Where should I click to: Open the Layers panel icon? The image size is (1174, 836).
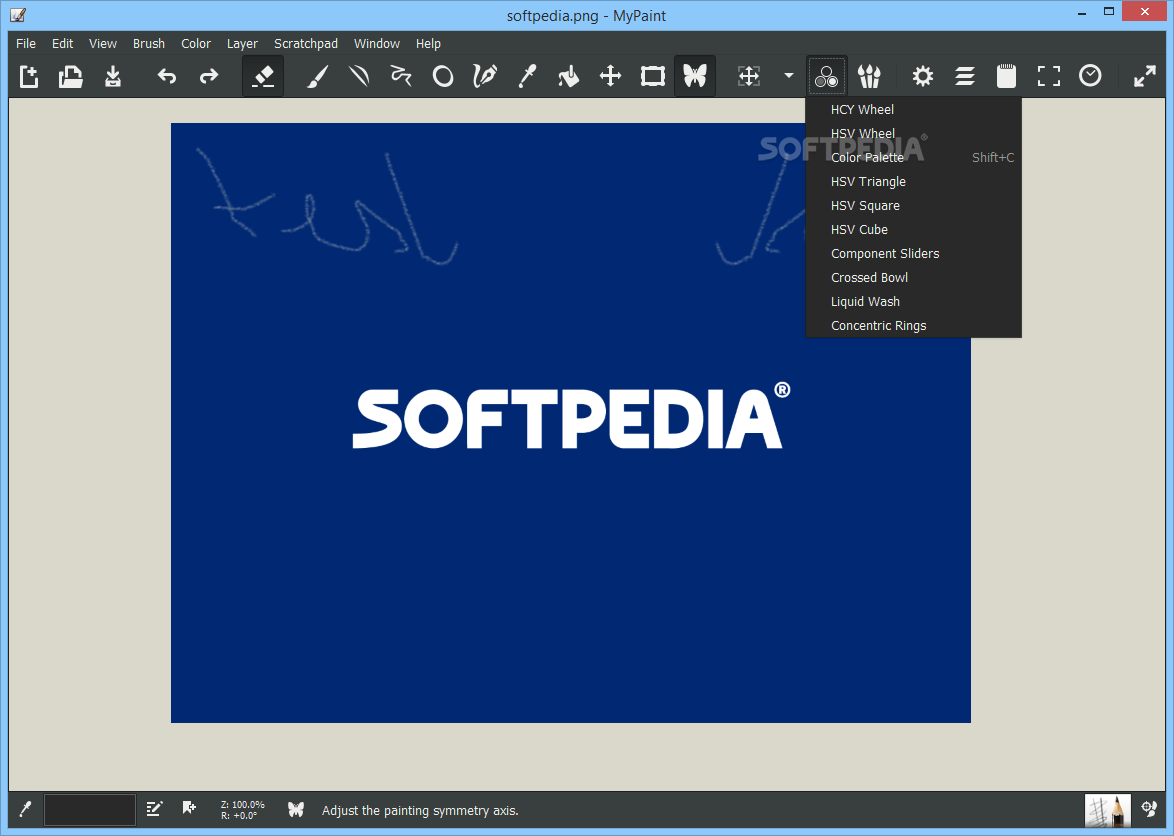coord(964,76)
